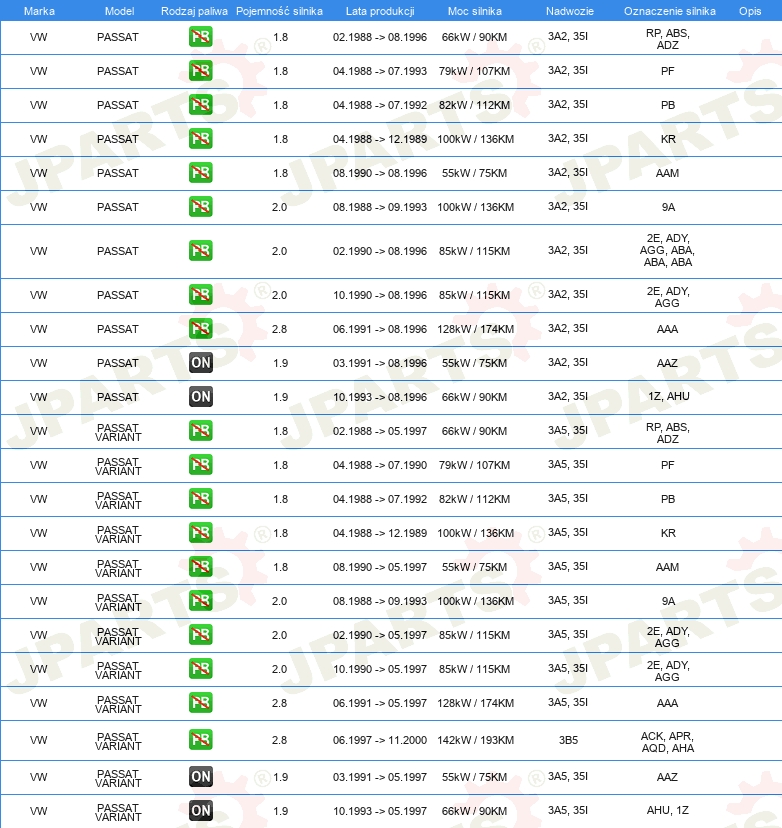Select the '08.1990 -> 05.1997' production years cell
This screenshot has width=782, height=828.
coord(380,567)
